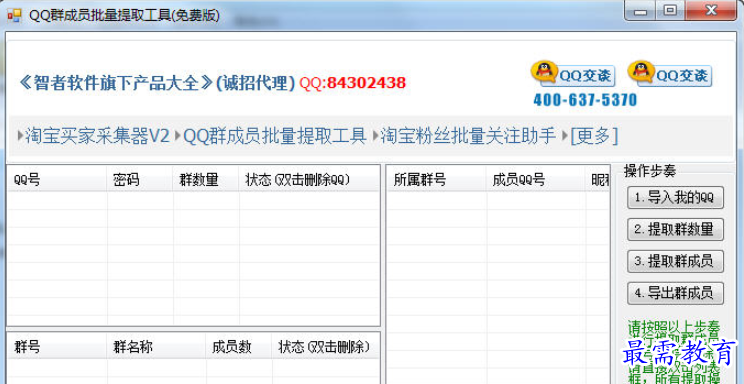Open the 淘宝粉丝批量关注助手 link
The width and height of the screenshot is (744, 384).
pos(468,136)
